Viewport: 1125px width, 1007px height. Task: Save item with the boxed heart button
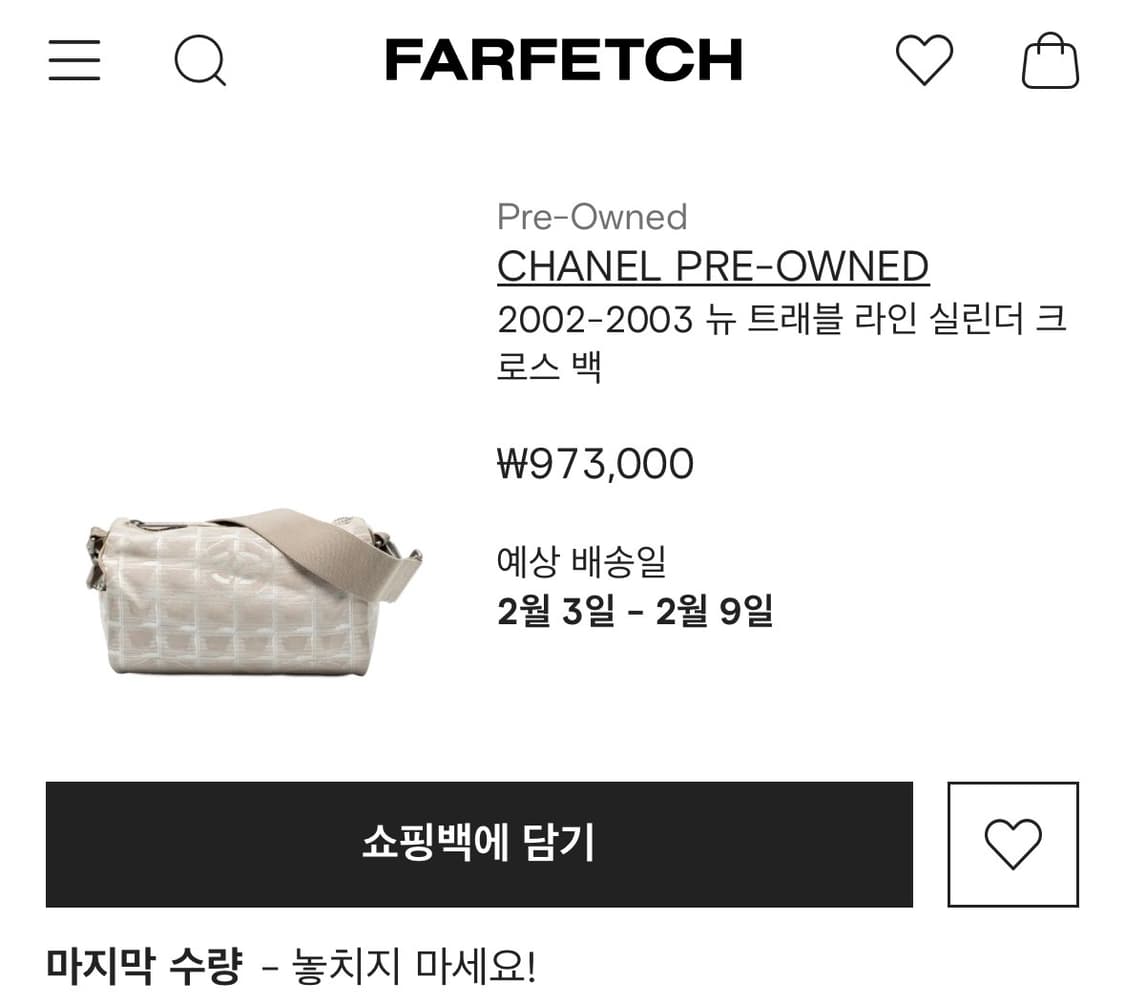(1012, 844)
